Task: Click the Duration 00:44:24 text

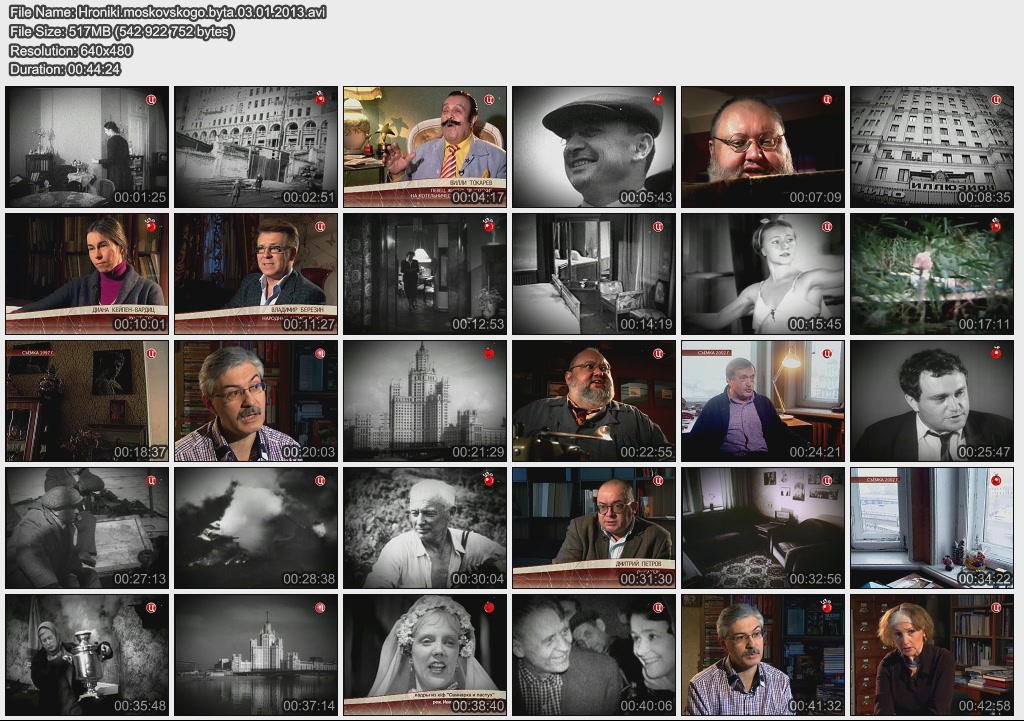Action: [65, 69]
